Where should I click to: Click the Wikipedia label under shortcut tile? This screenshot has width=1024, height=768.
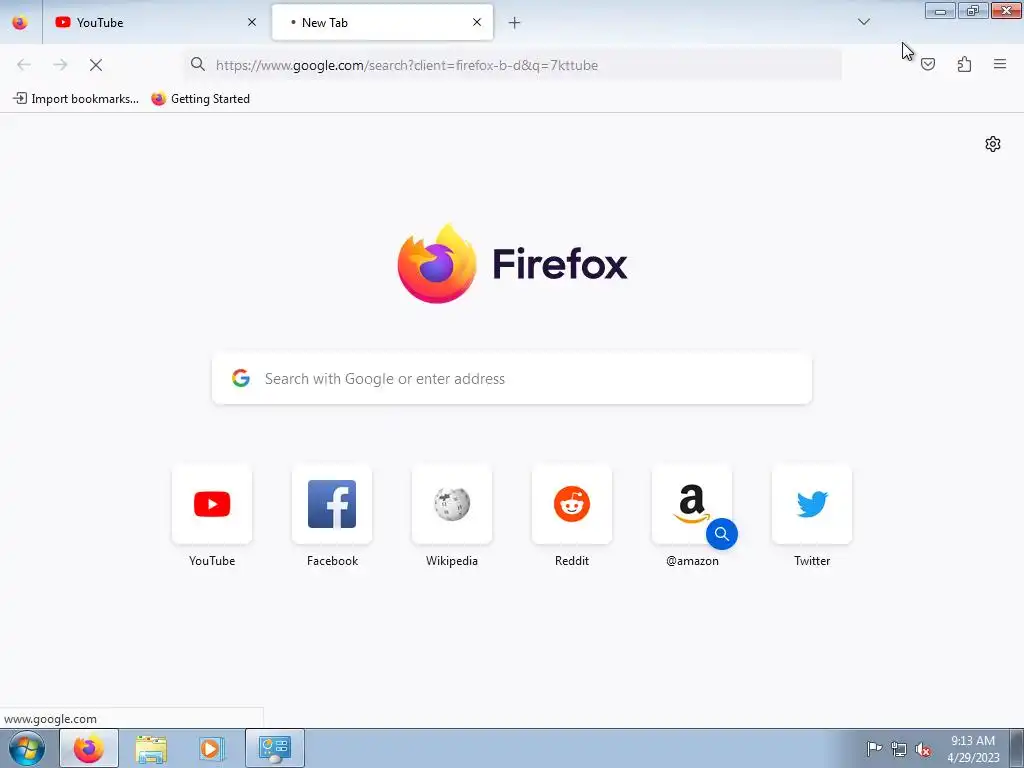[x=452, y=561]
